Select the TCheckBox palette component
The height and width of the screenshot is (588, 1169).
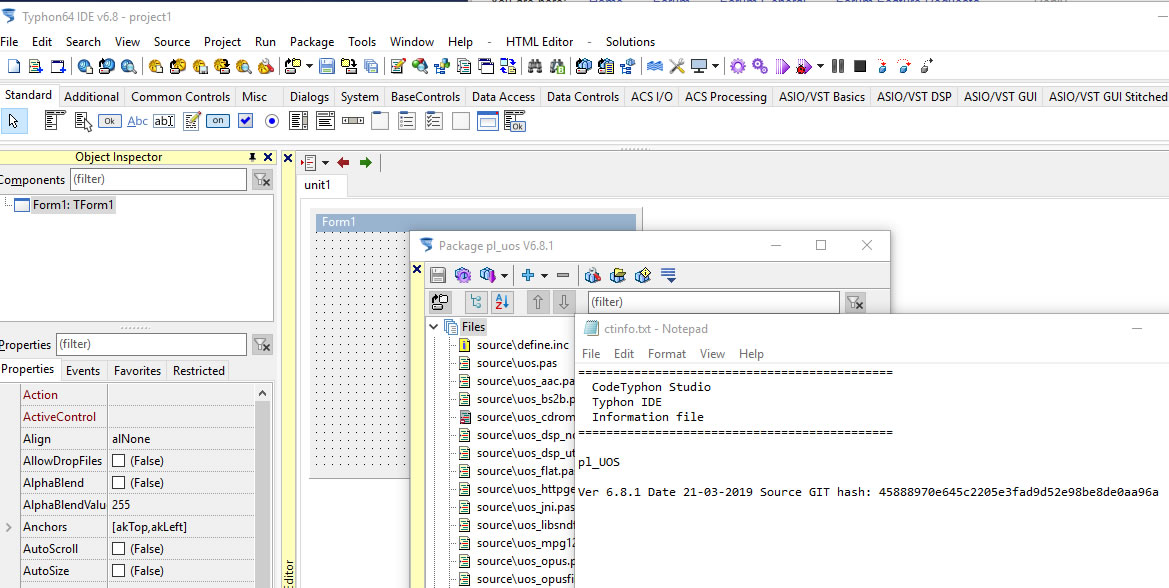click(x=245, y=121)
